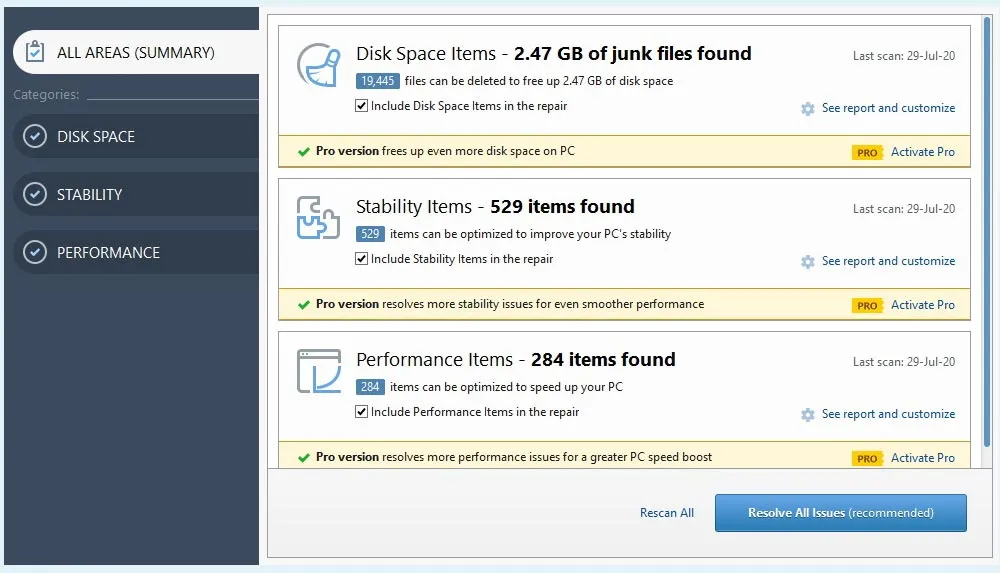This screenshot has width=1000, height=573.
Task: Click 'Pro version resolves more stability issues' text
Action: [x=510, y=304]
